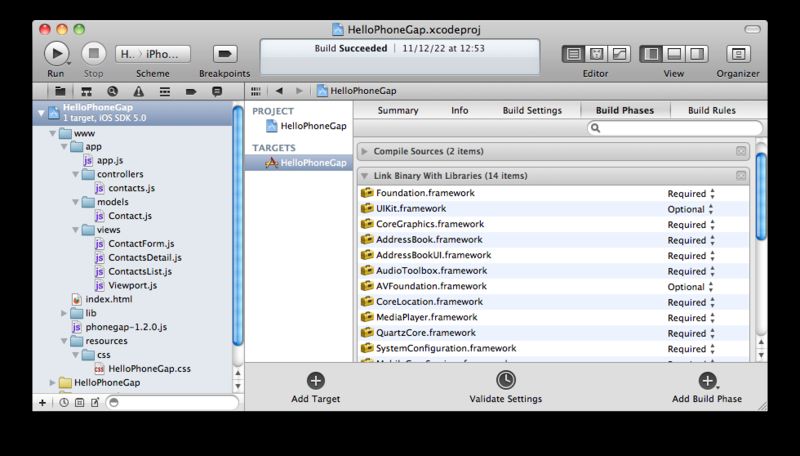
Task: Collapse the models folder
Action: click(x=76, y=202)
